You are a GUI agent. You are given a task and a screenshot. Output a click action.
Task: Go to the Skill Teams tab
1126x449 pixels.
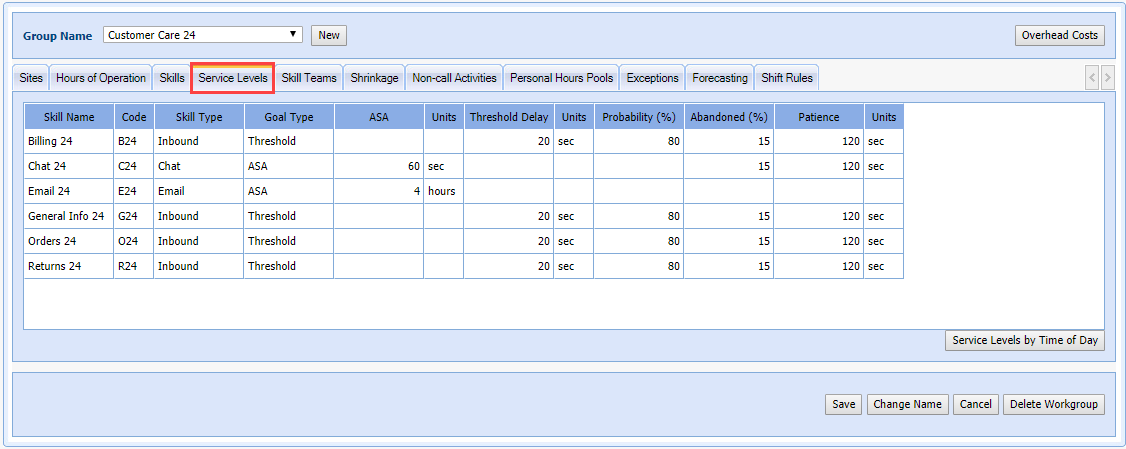coord(309,78)
